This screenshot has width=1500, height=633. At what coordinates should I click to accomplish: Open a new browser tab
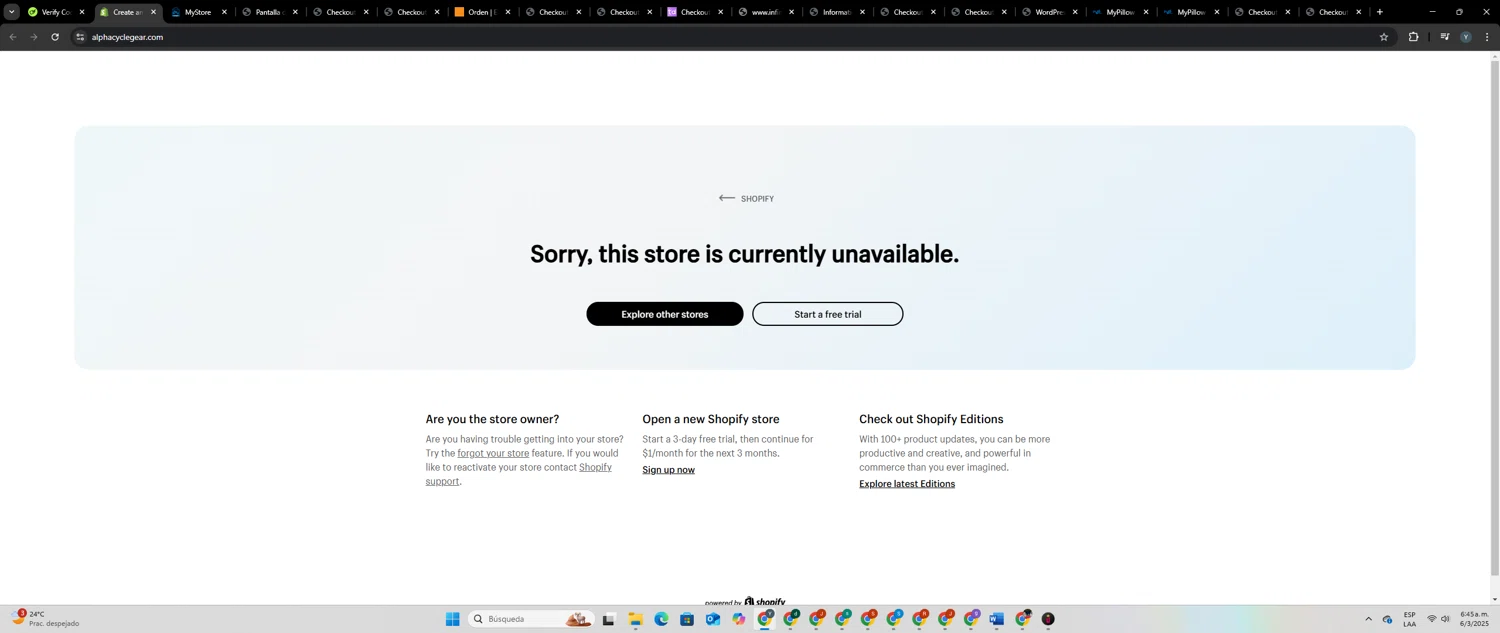pyautogui.click(x=1380, y=12)
